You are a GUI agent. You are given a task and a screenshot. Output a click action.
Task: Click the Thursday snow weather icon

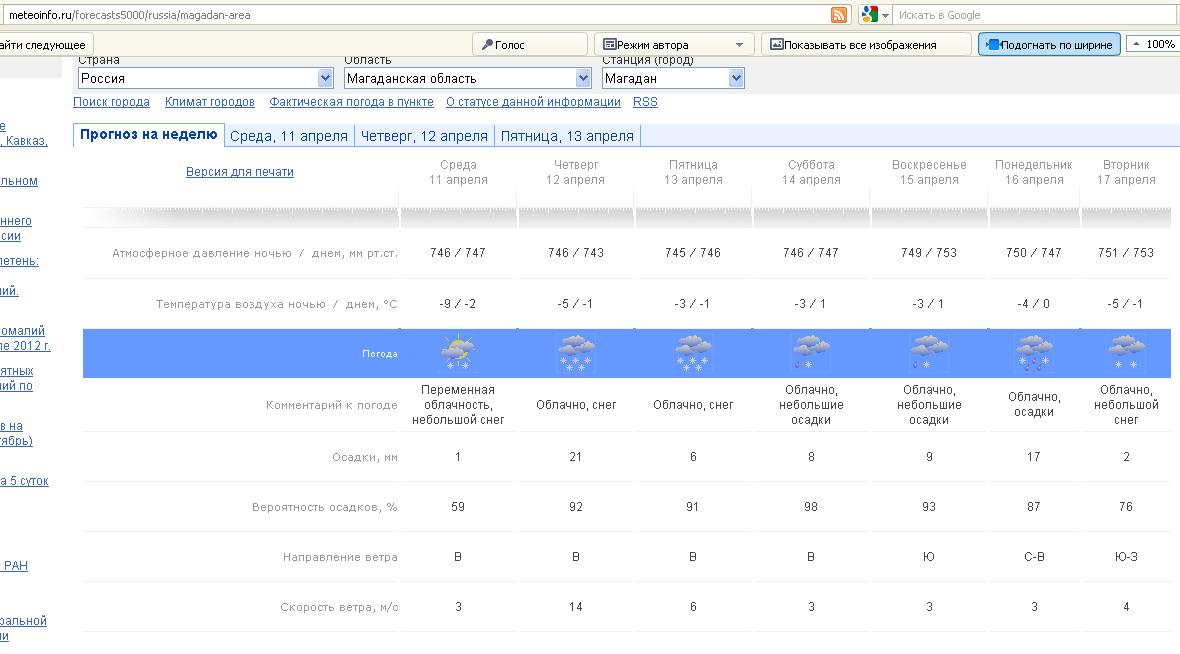pos(576,354)
